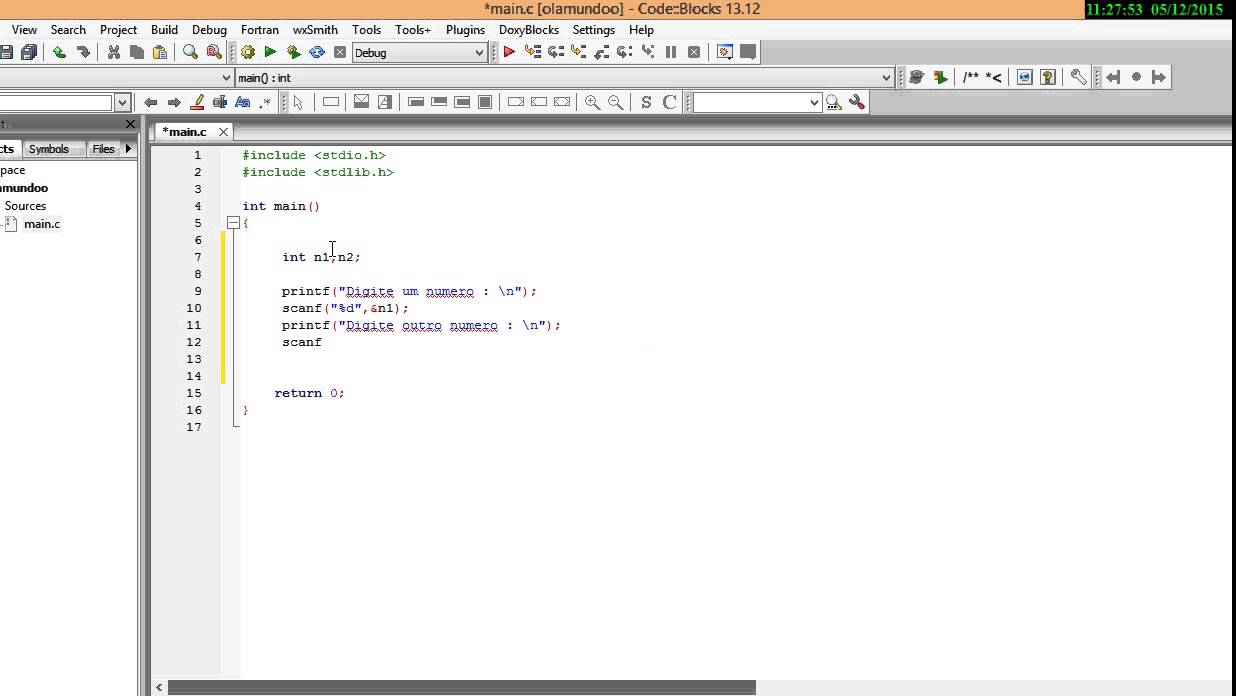This screenshot has height=696, width=1236.
Task: Click the toggle bookmark dot icon
Action: pyautogui.click(x=1136, y=77)
